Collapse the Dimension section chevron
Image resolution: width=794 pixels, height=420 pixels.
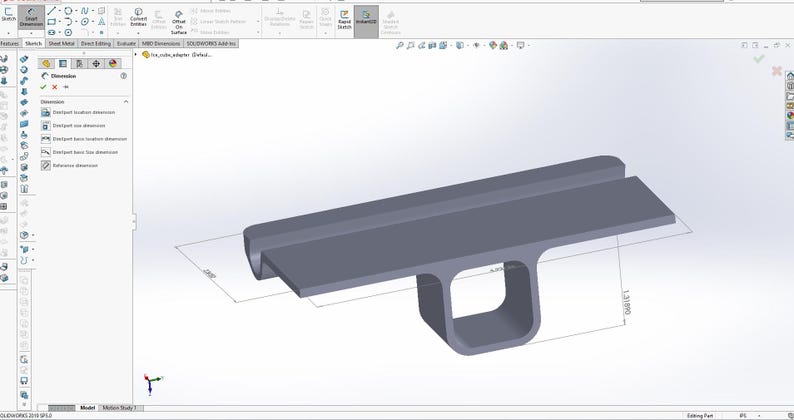click(126, 102)
